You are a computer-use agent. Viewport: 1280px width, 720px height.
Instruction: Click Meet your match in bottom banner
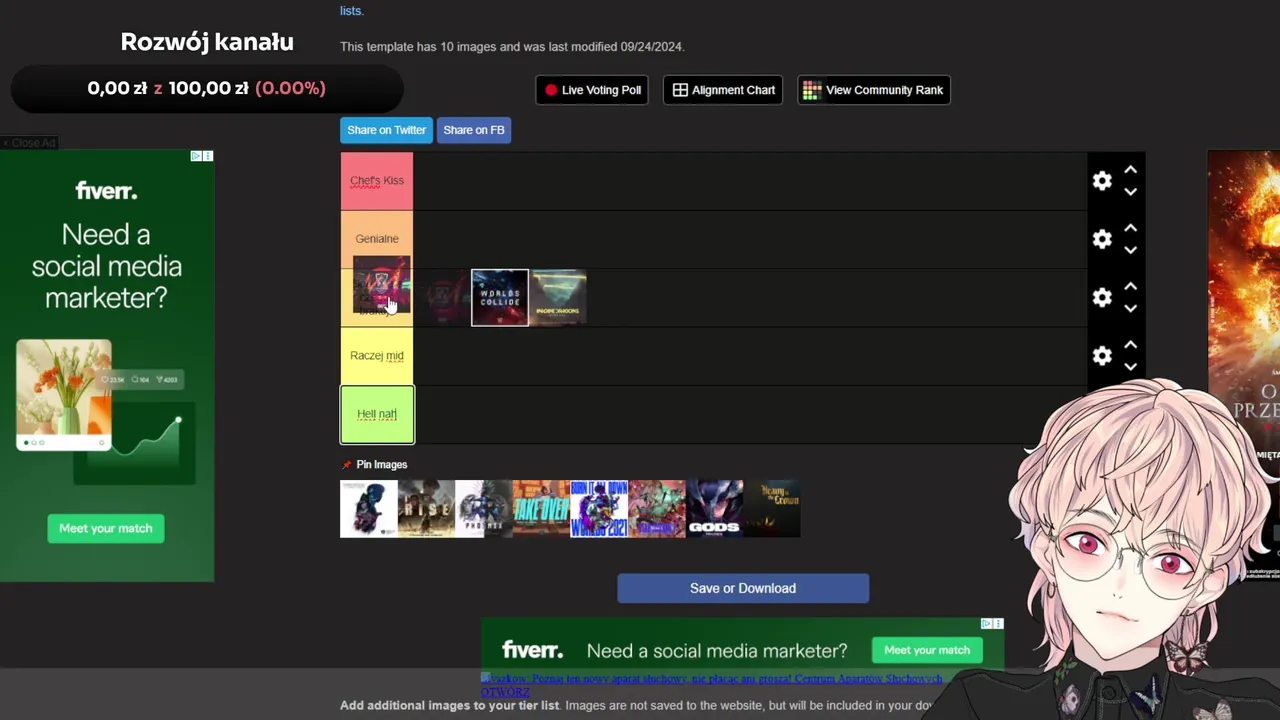point(927,650)
